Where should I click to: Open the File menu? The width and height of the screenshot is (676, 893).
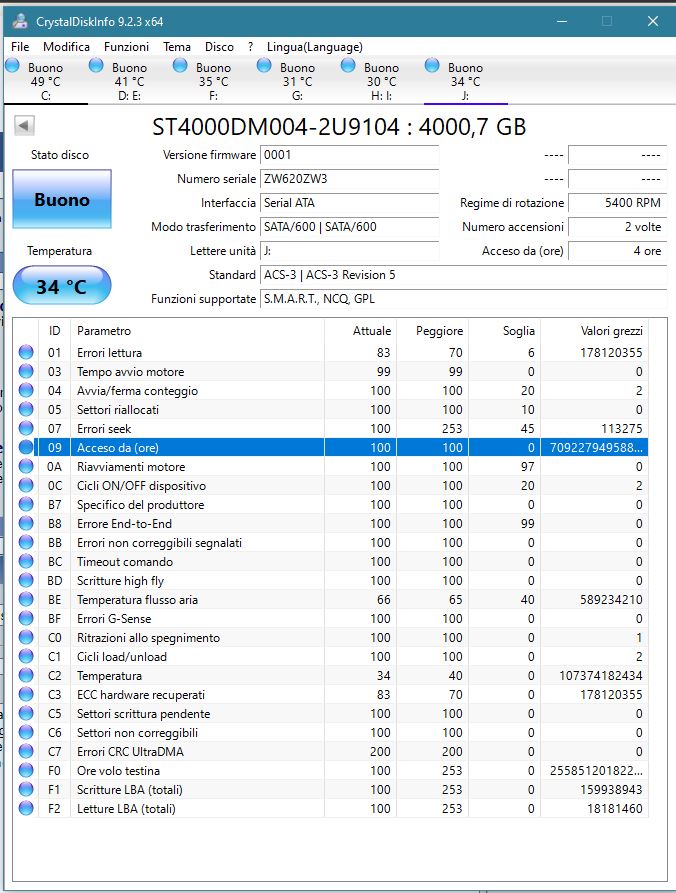[x=20, y=47]
